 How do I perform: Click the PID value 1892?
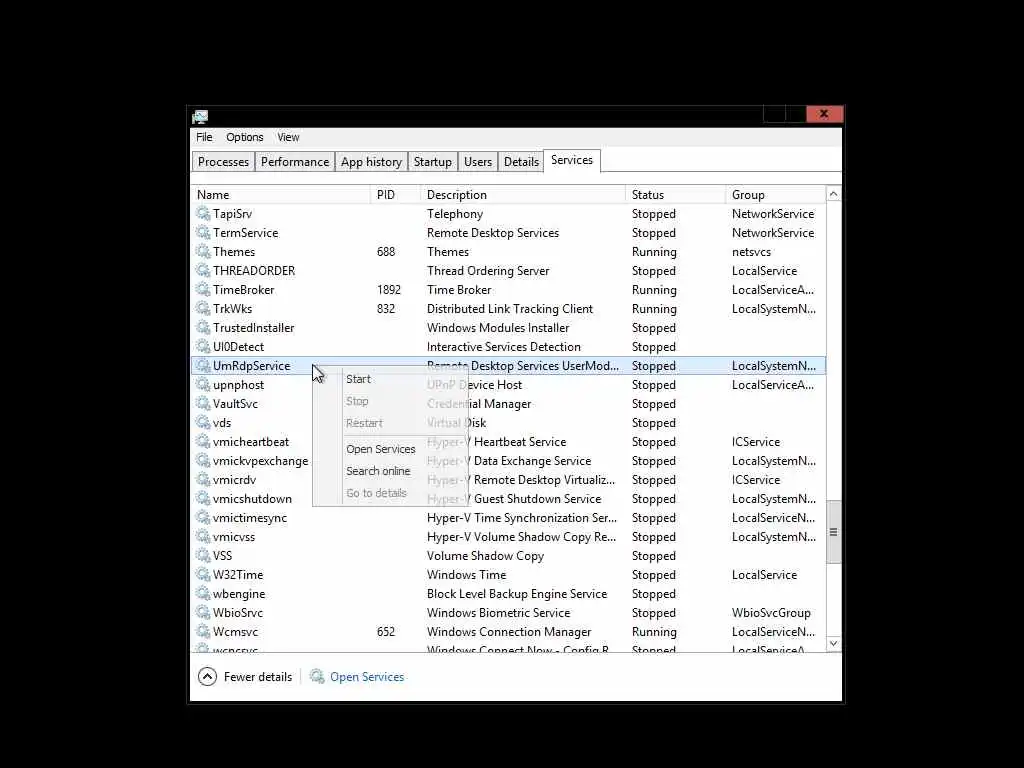389,289
